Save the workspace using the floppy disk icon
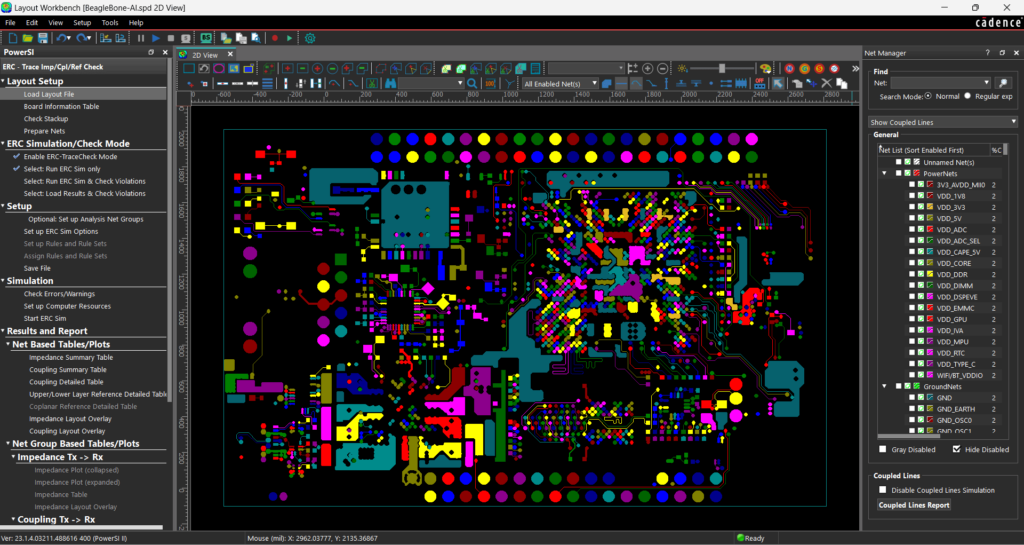Screen dimensions: 1024x545 pyautogui.click(x=42, y=39)
